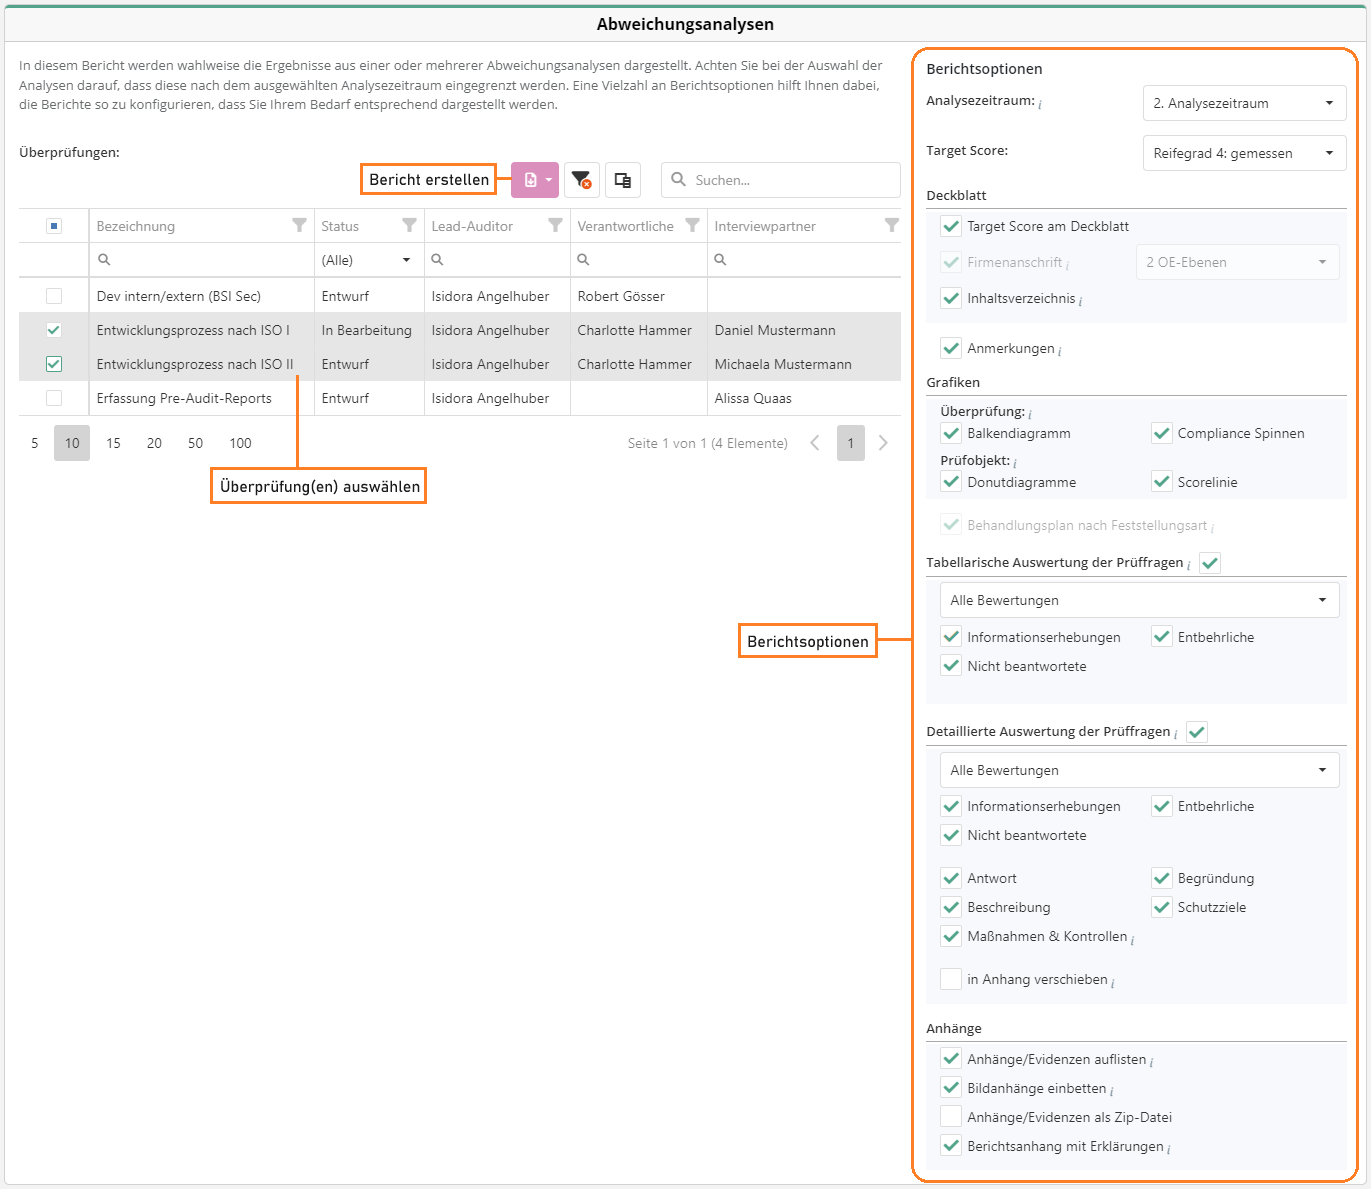Tick 'in Anhang verschieben' checkbox

click(x=951, y=979)
